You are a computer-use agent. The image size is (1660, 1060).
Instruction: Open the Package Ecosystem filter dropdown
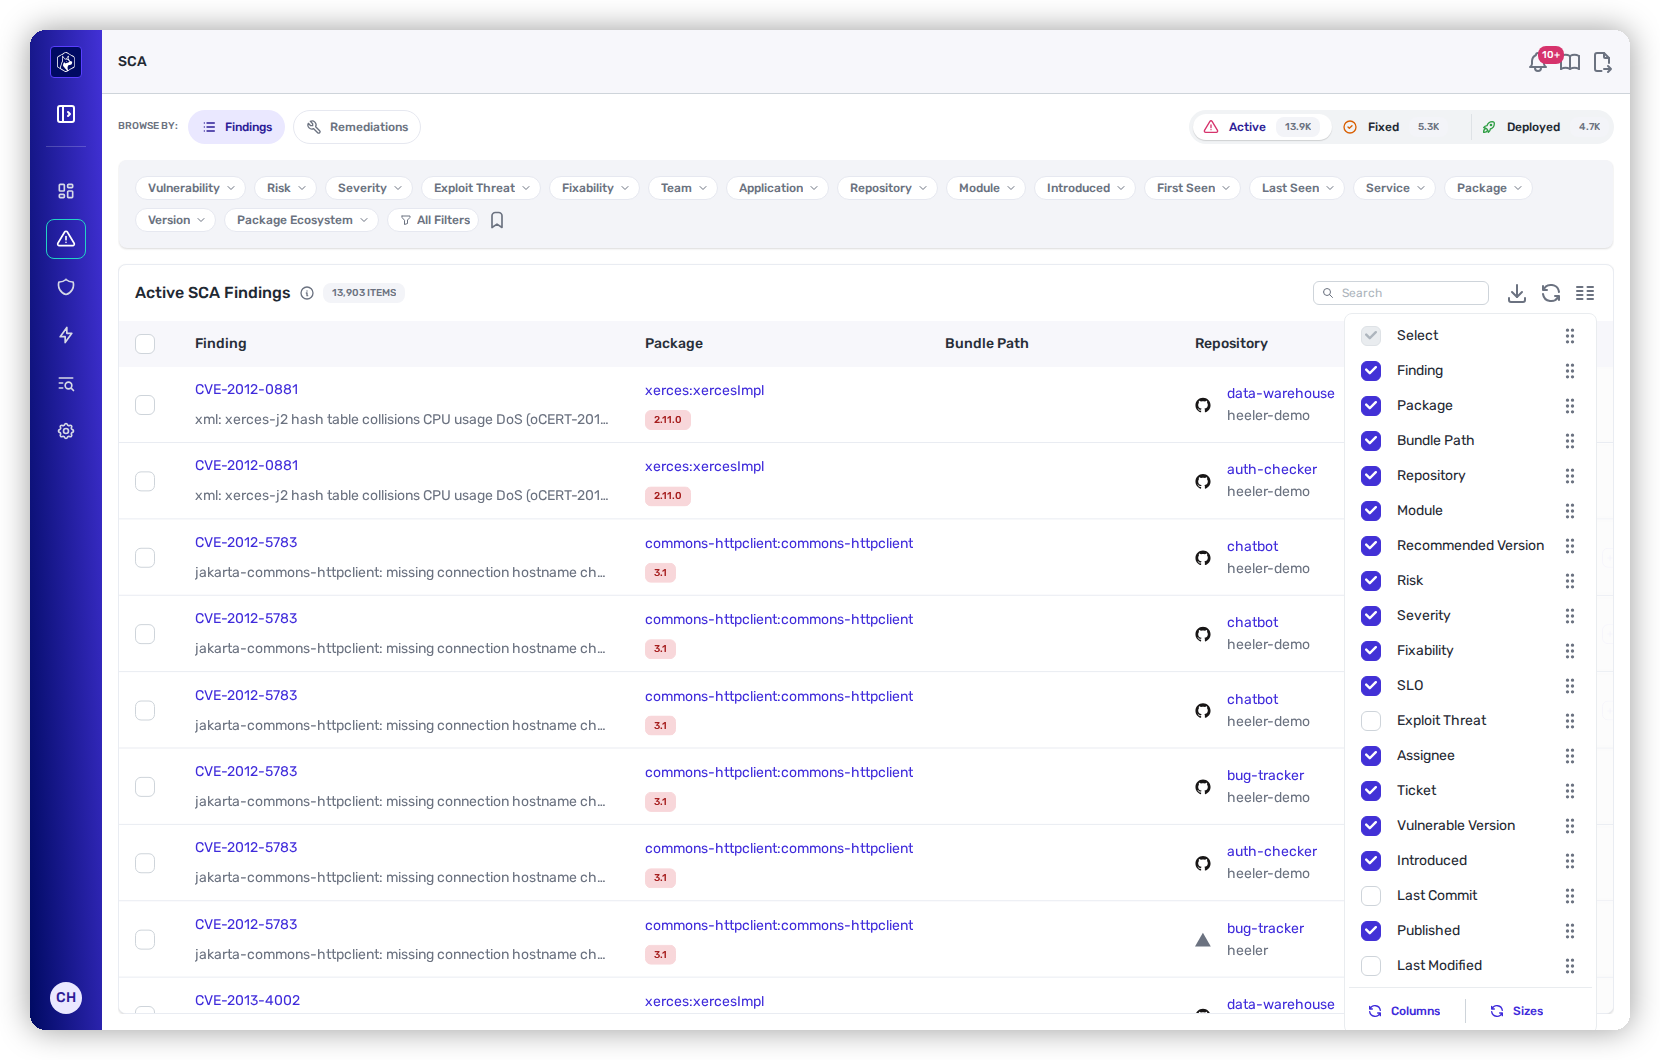(x=301, y=220)
